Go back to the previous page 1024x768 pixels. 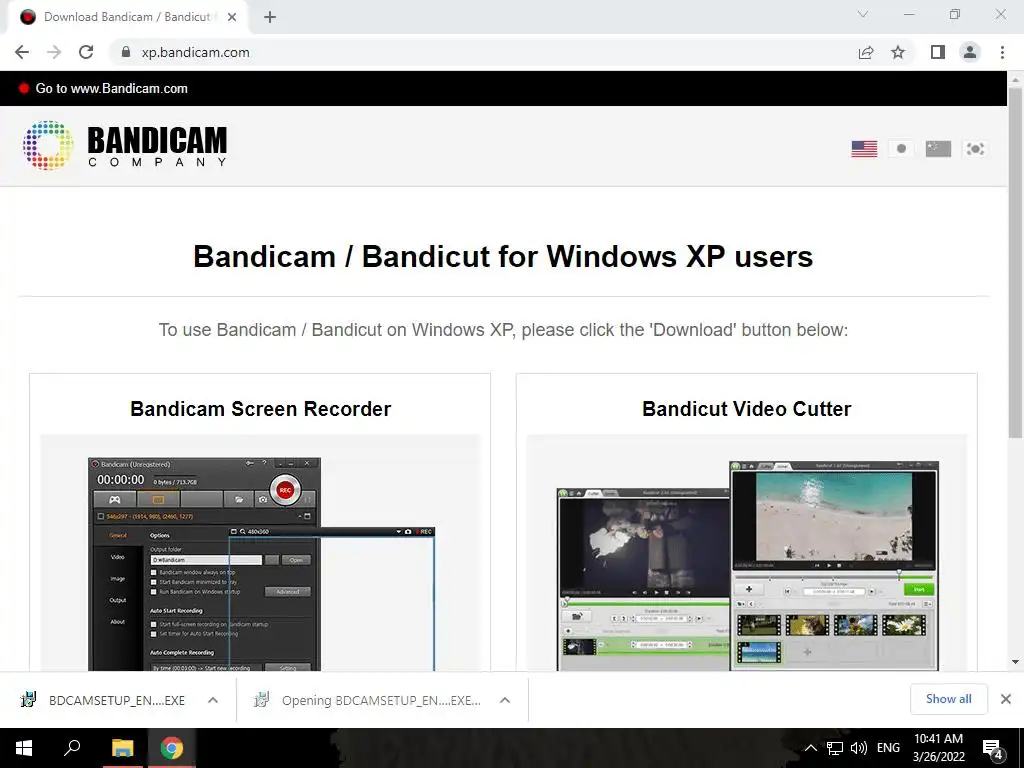tap(22, 52)
